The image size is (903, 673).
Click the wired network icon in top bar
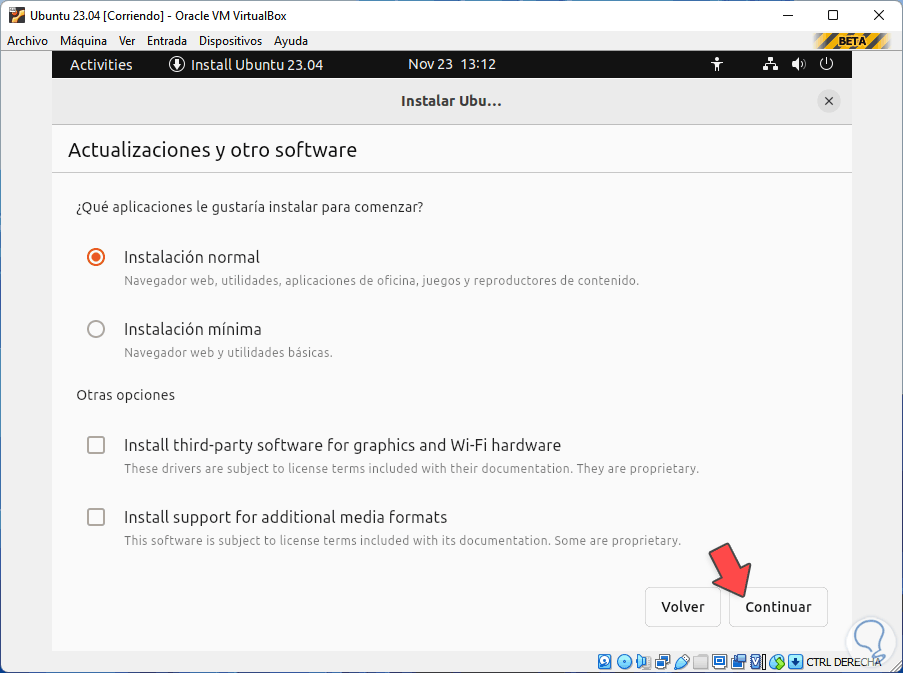[770, 64]
